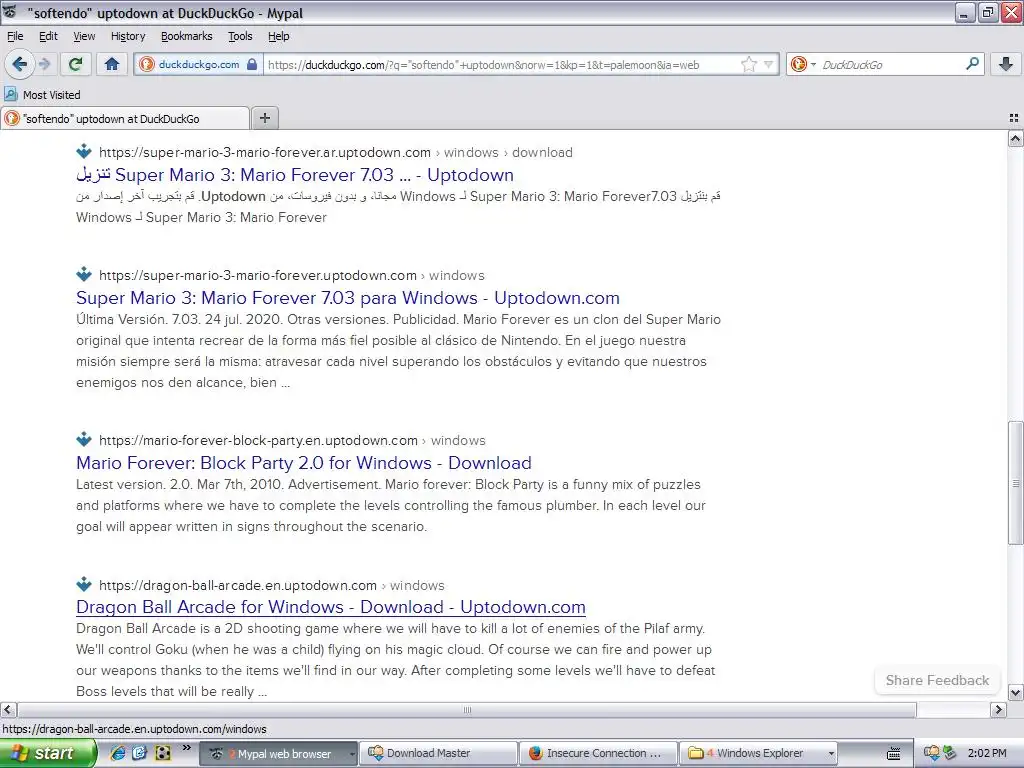Open a new tab with the plus button

point(264,118)
